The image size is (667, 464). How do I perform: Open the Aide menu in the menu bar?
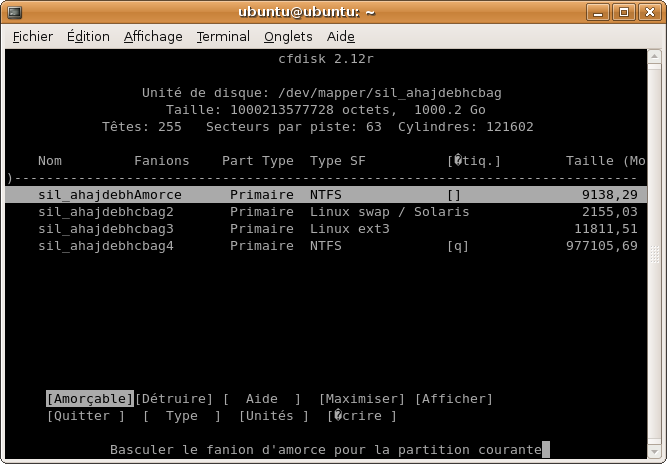tap(341, 36)
